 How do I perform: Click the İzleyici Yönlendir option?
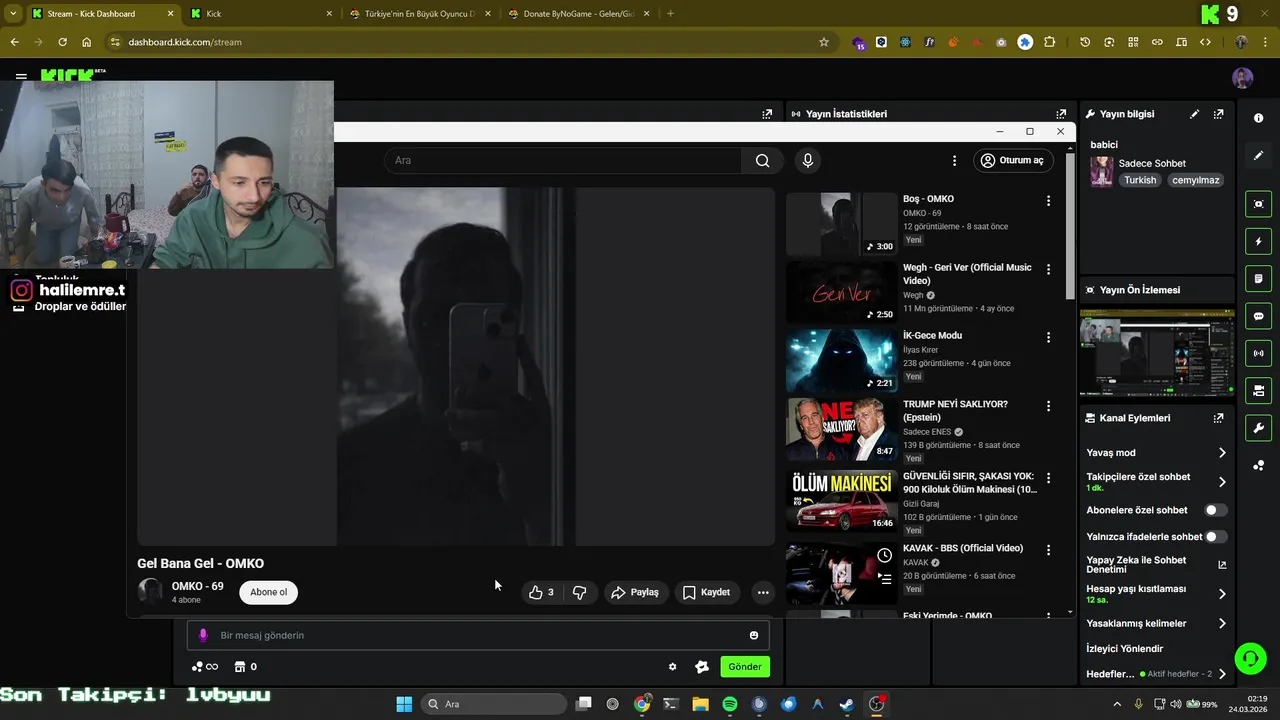(1125, 649)
